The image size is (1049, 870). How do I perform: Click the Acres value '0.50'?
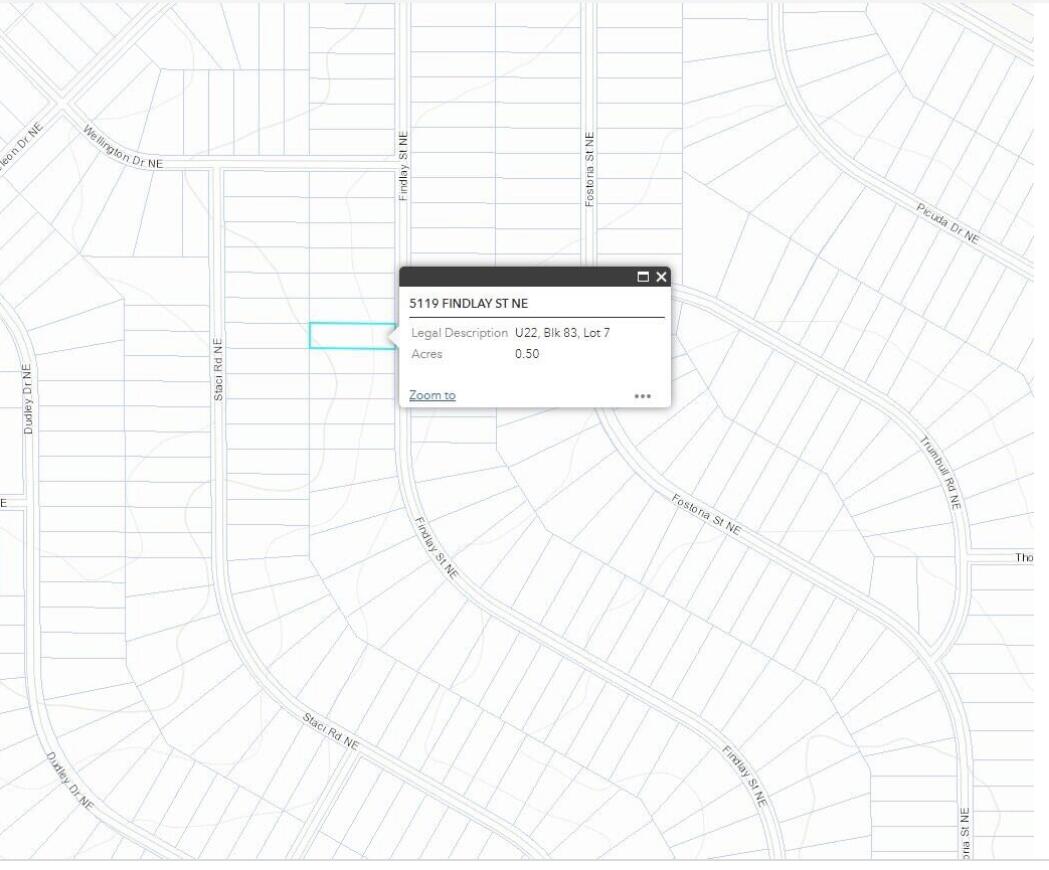pos(527,354)
